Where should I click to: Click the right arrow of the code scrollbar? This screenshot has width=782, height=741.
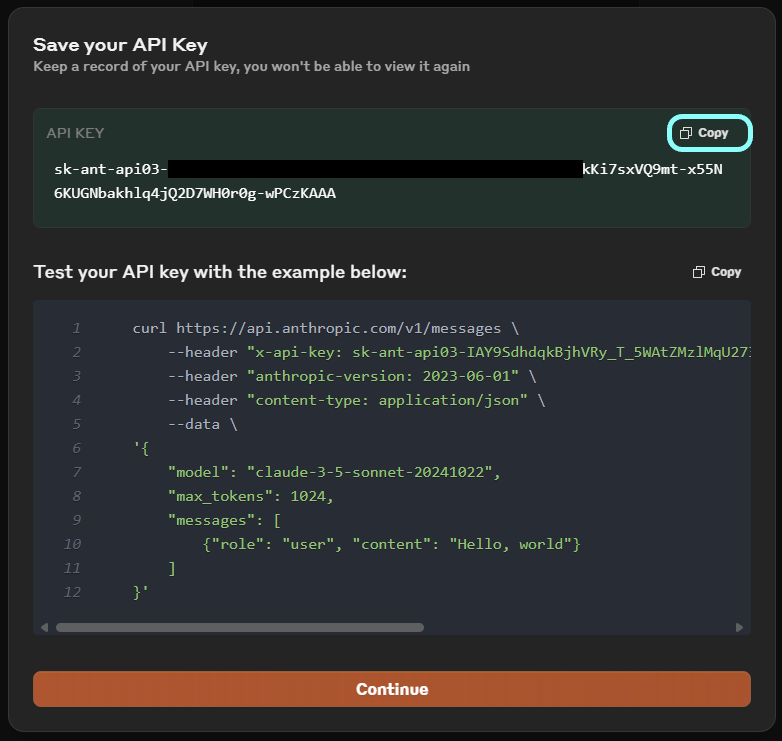coord(739,628)
